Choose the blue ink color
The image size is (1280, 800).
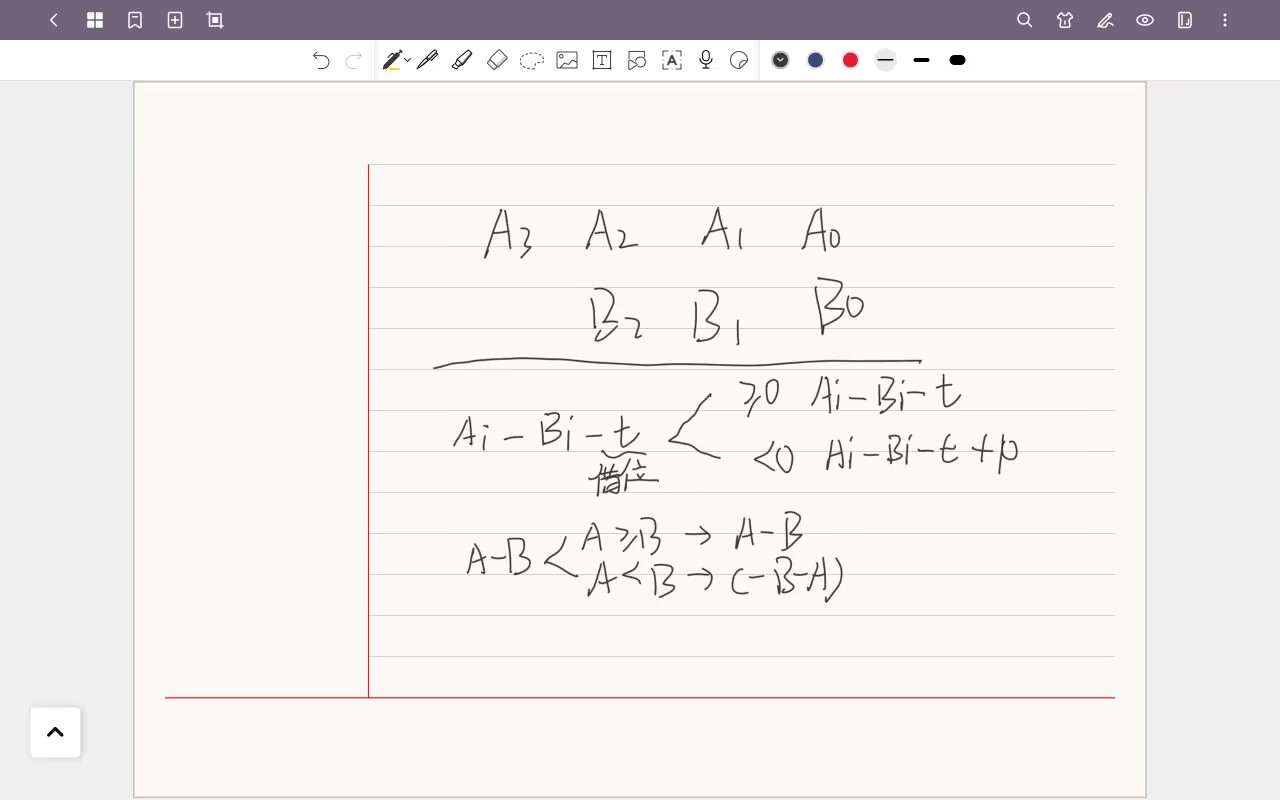click(x=816, y=60)
